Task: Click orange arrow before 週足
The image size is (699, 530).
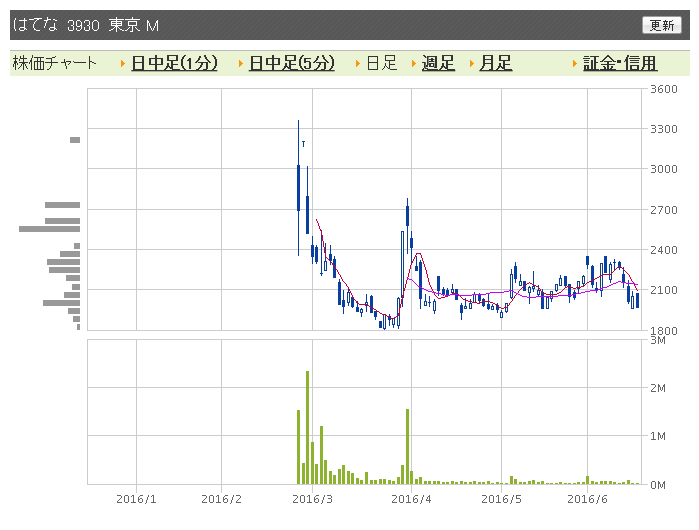Action: (x=414, y=64)
